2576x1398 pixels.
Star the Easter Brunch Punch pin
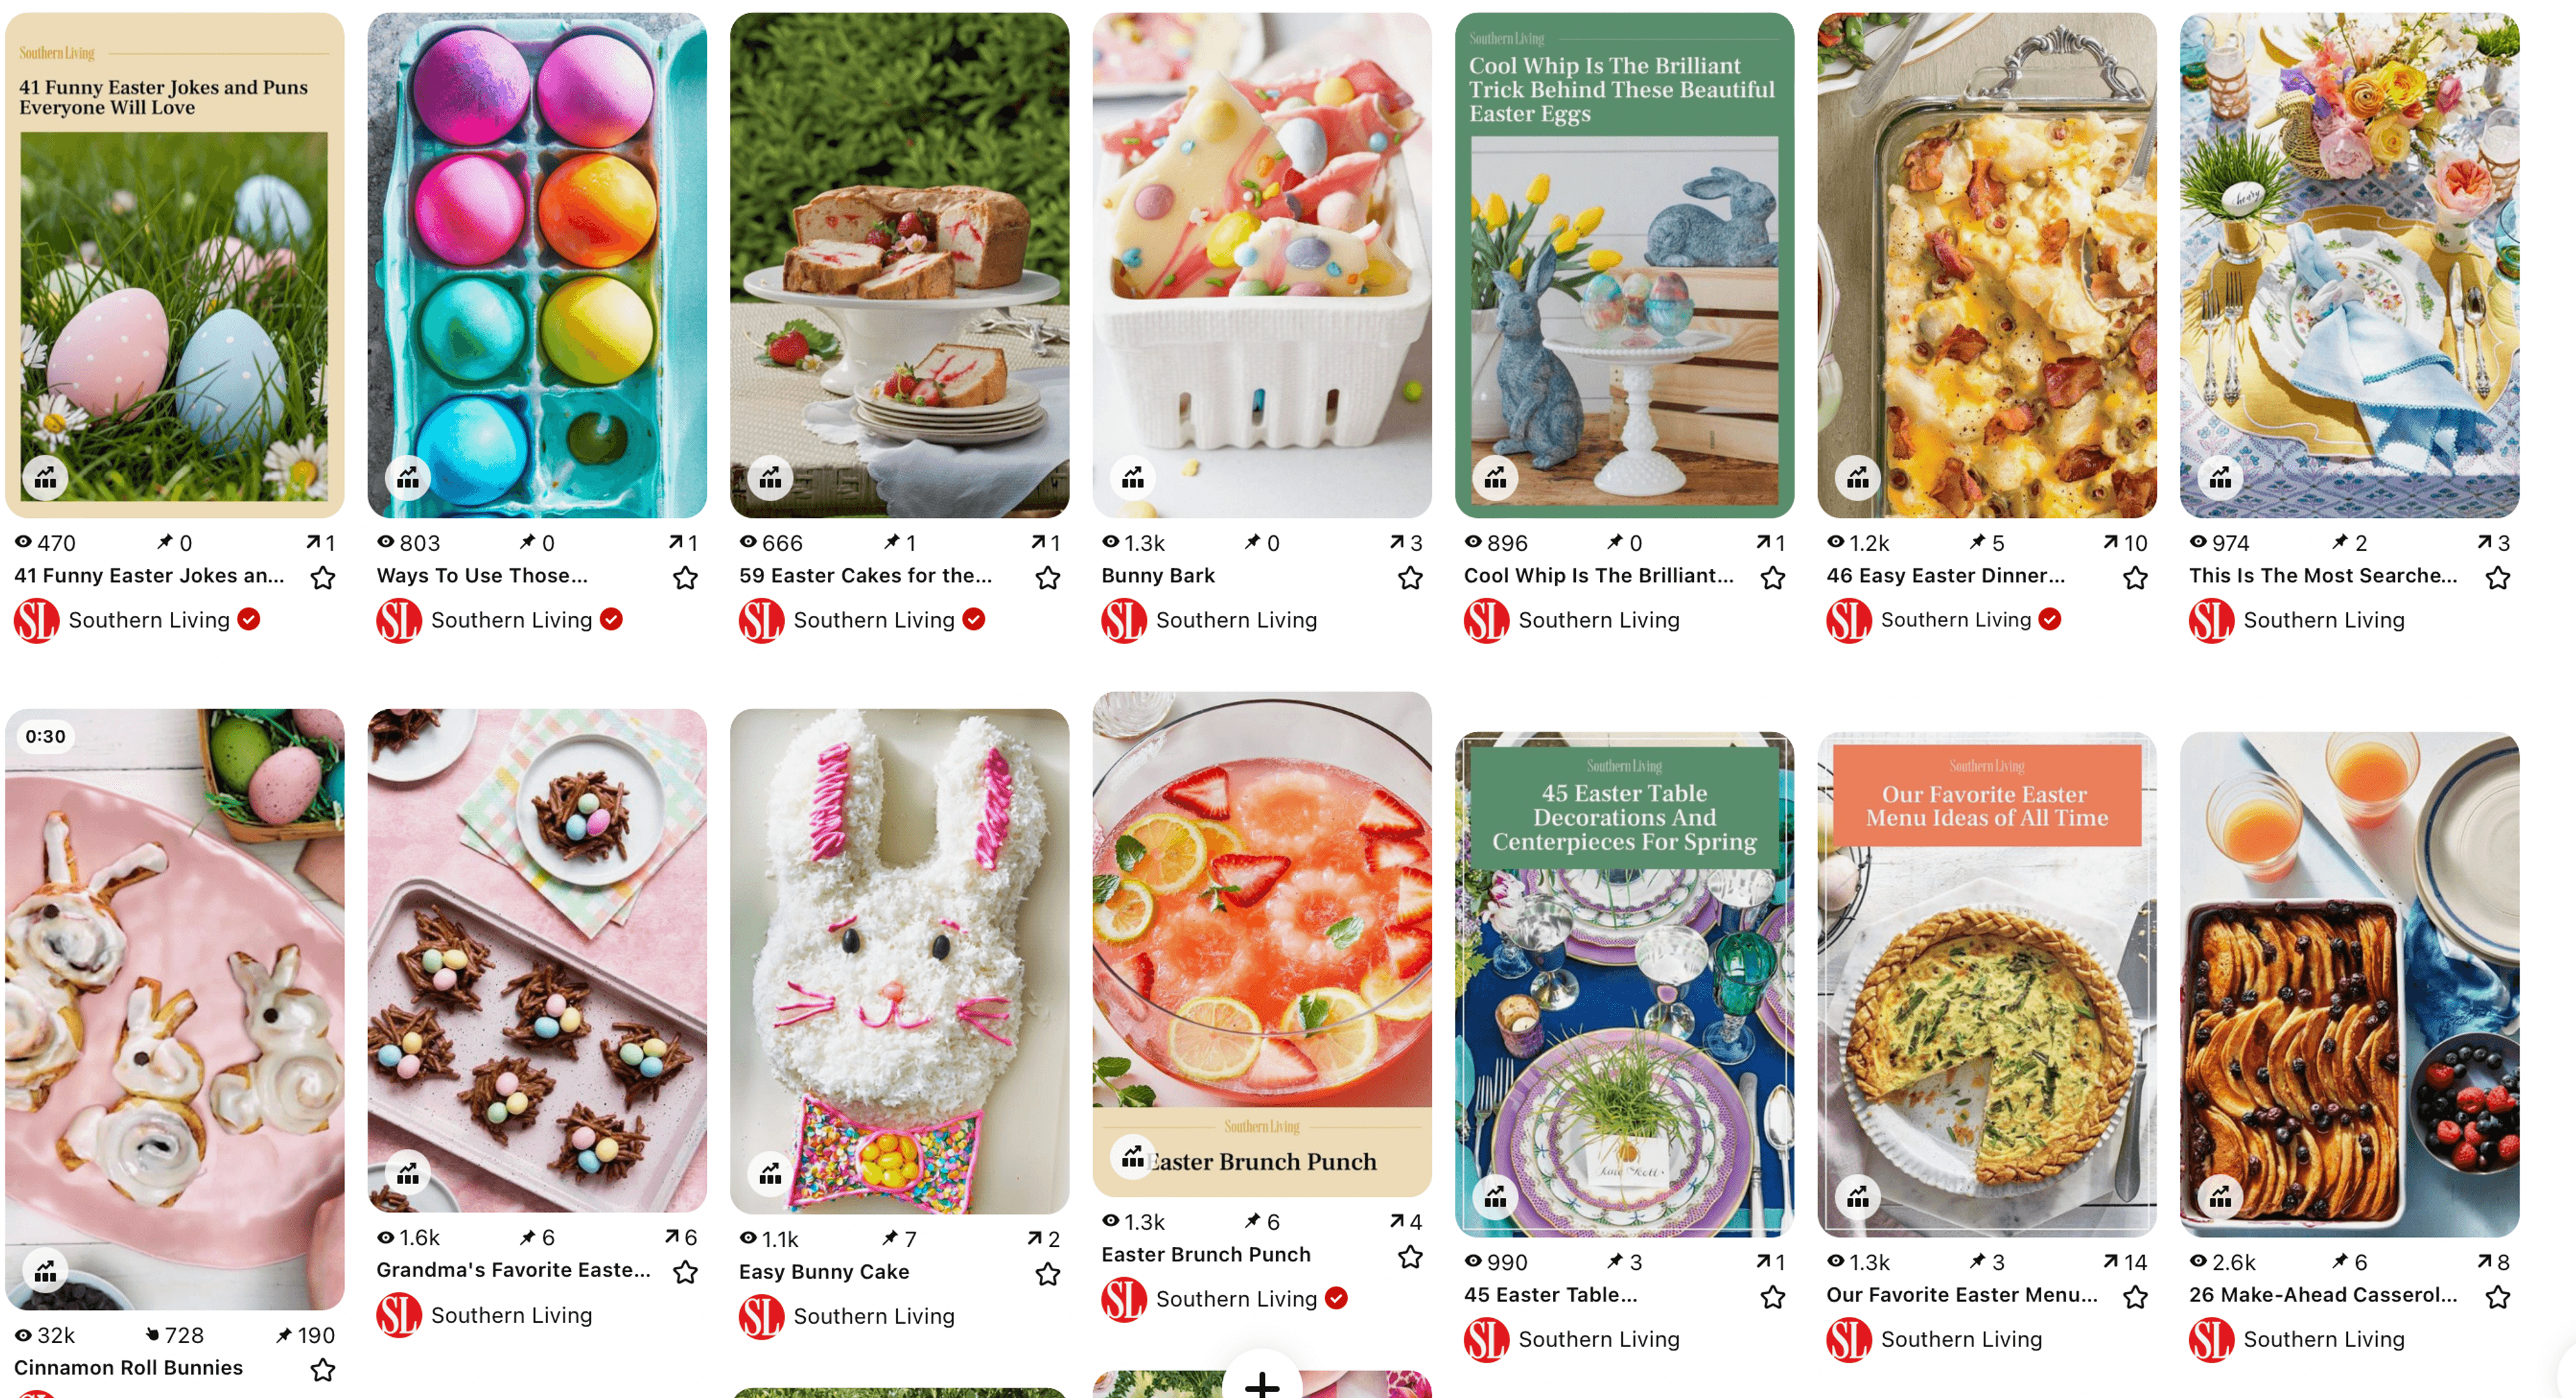coord(1410,1257)
